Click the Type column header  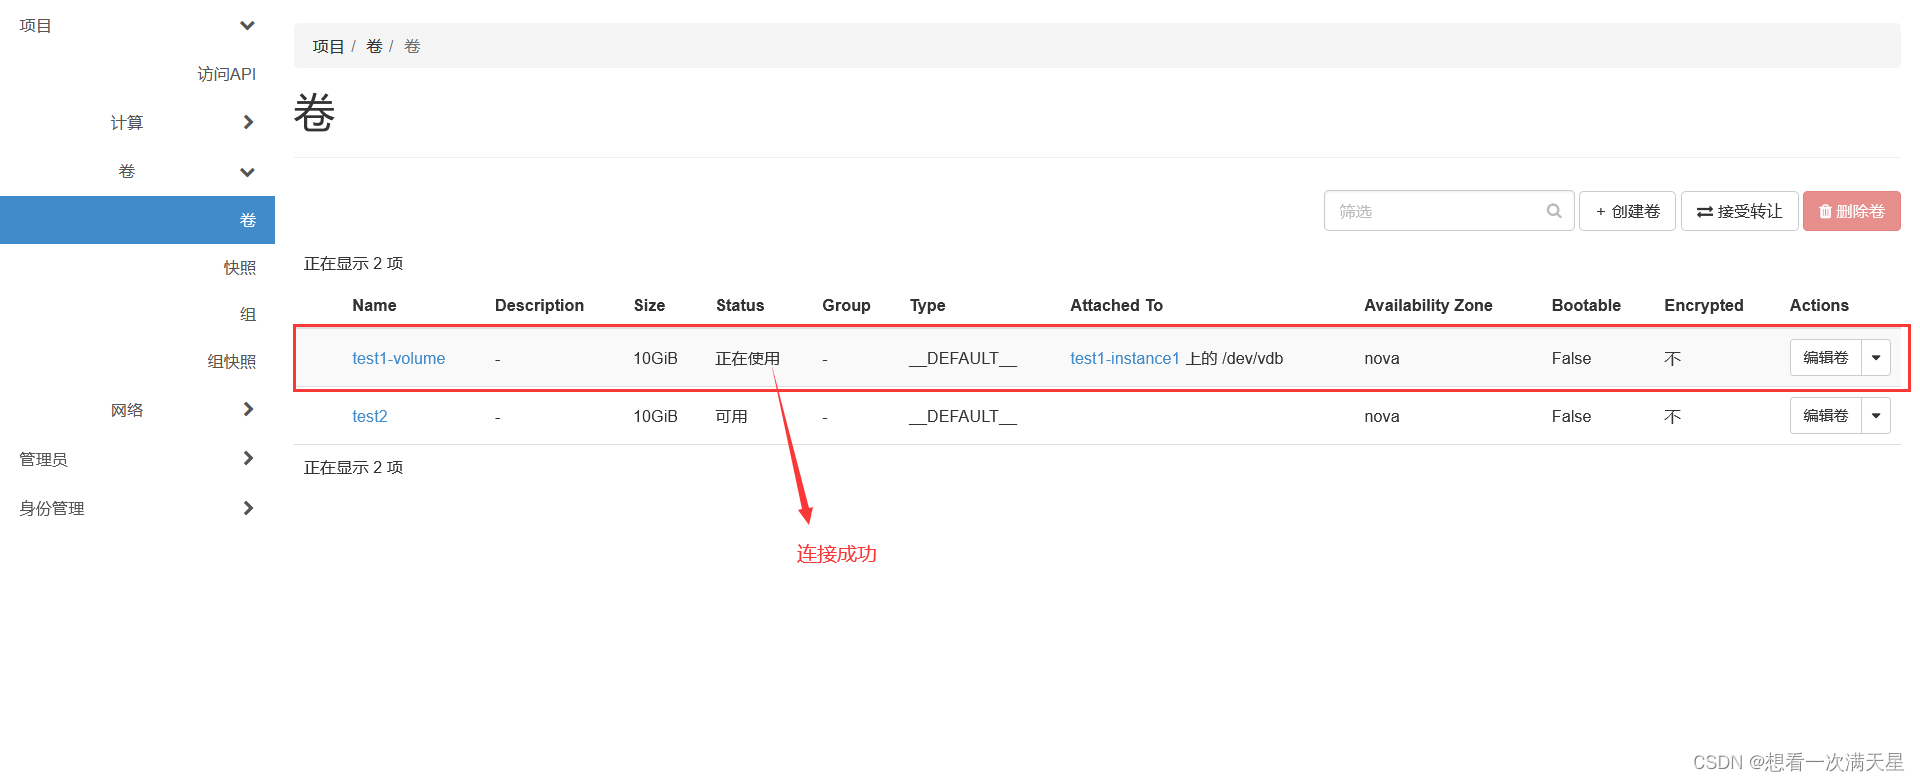(x=927, y=305)
